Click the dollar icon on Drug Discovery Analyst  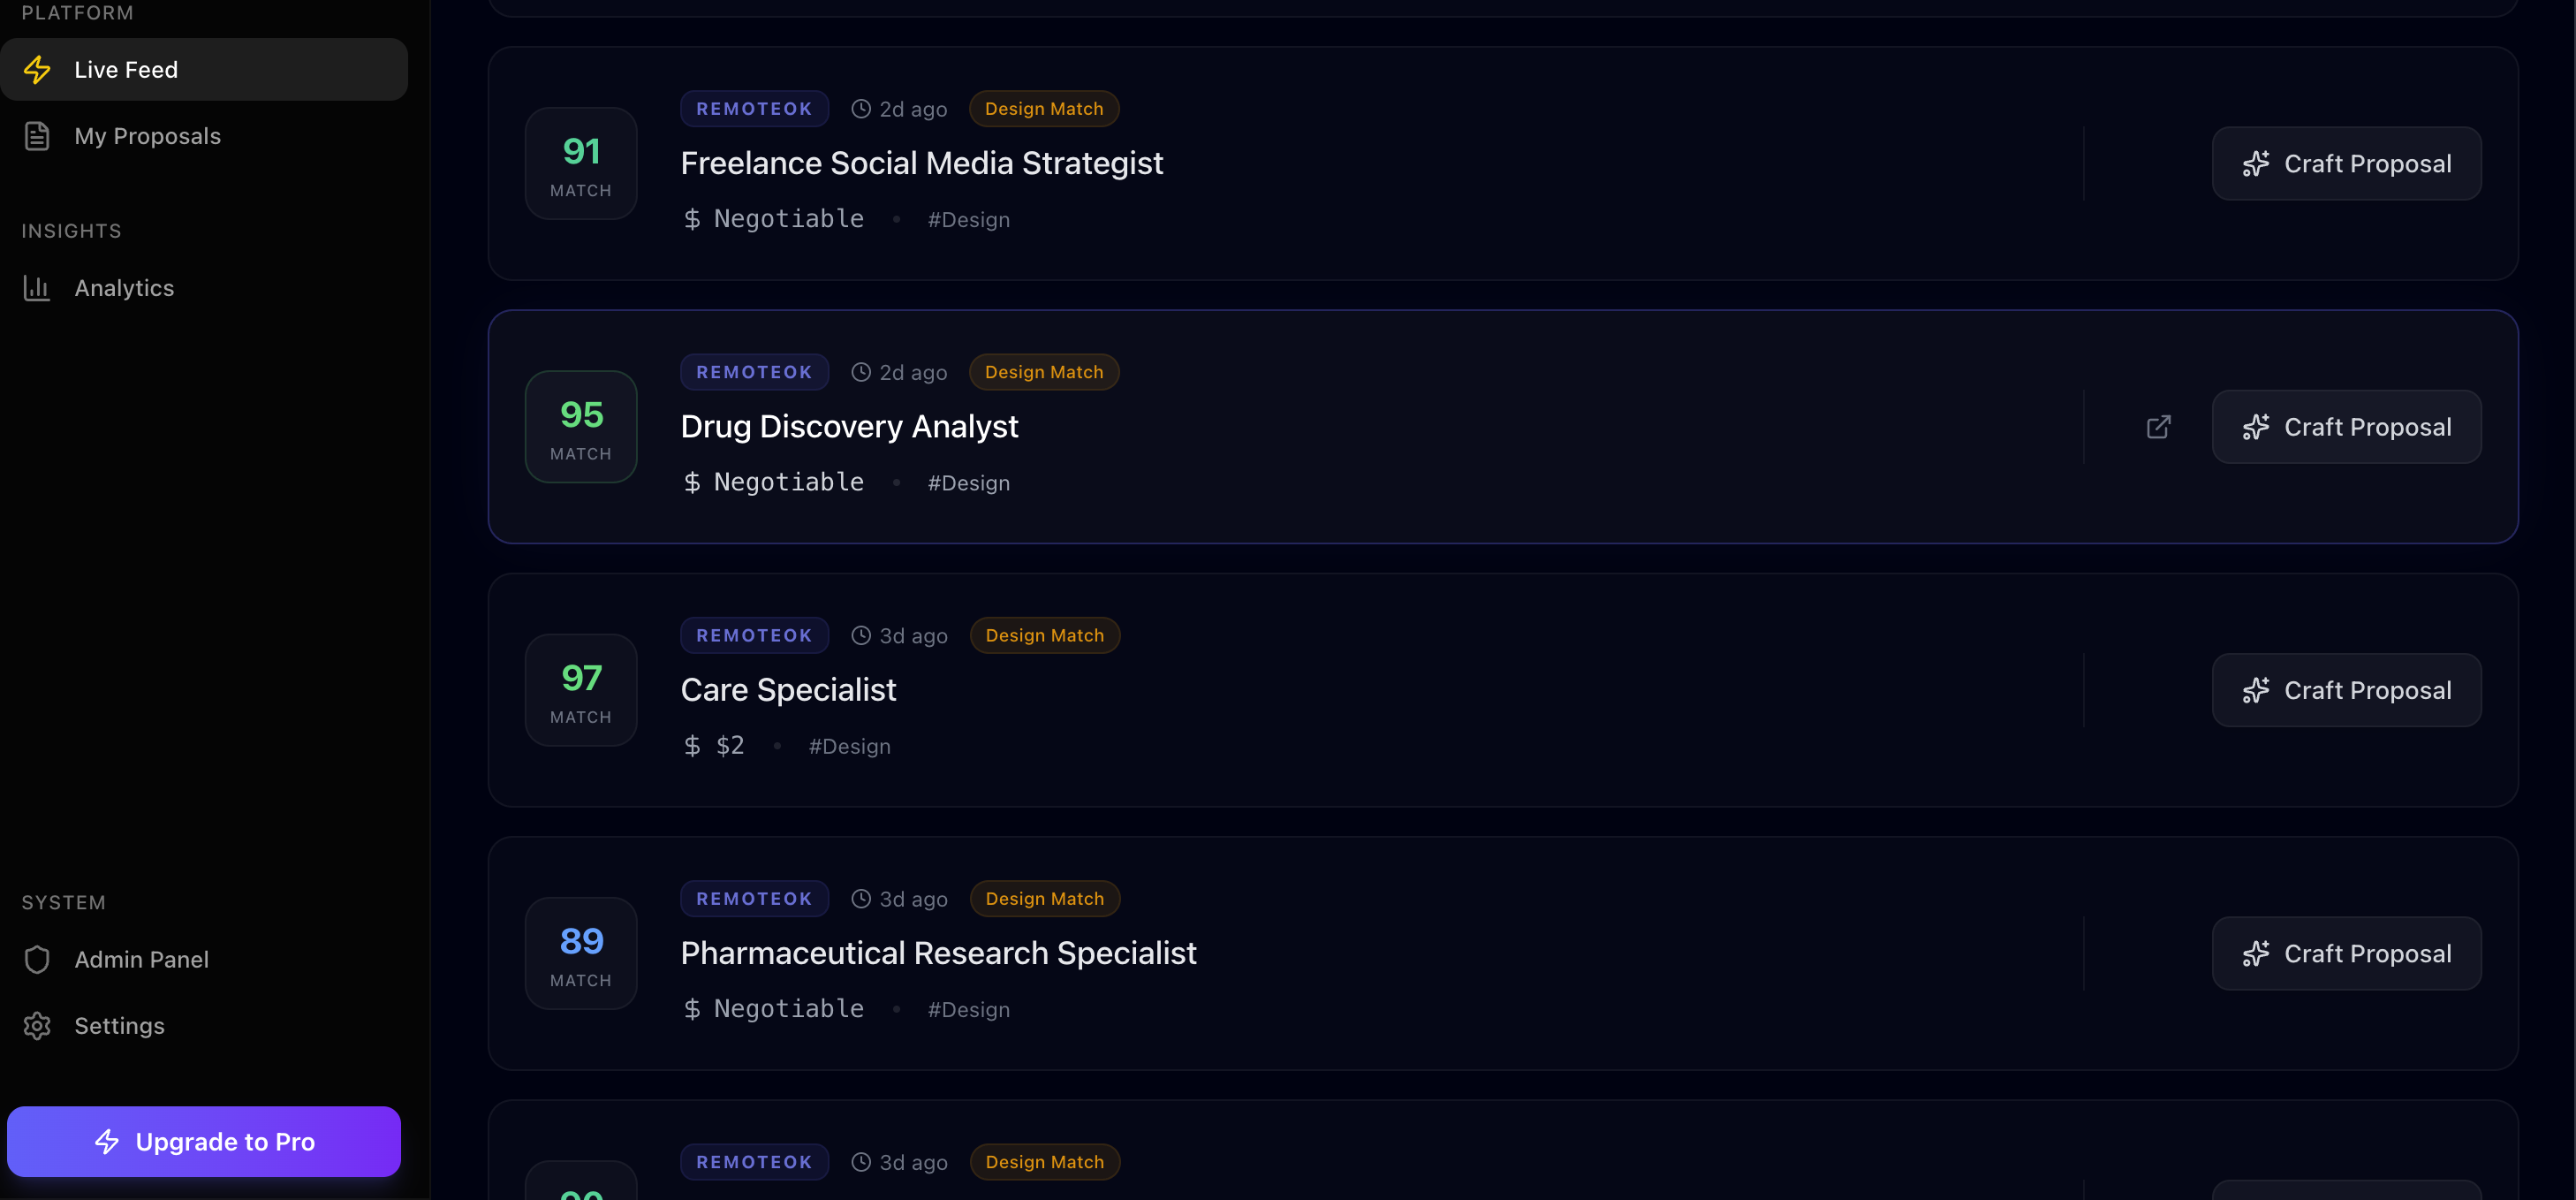pos(691,482)
